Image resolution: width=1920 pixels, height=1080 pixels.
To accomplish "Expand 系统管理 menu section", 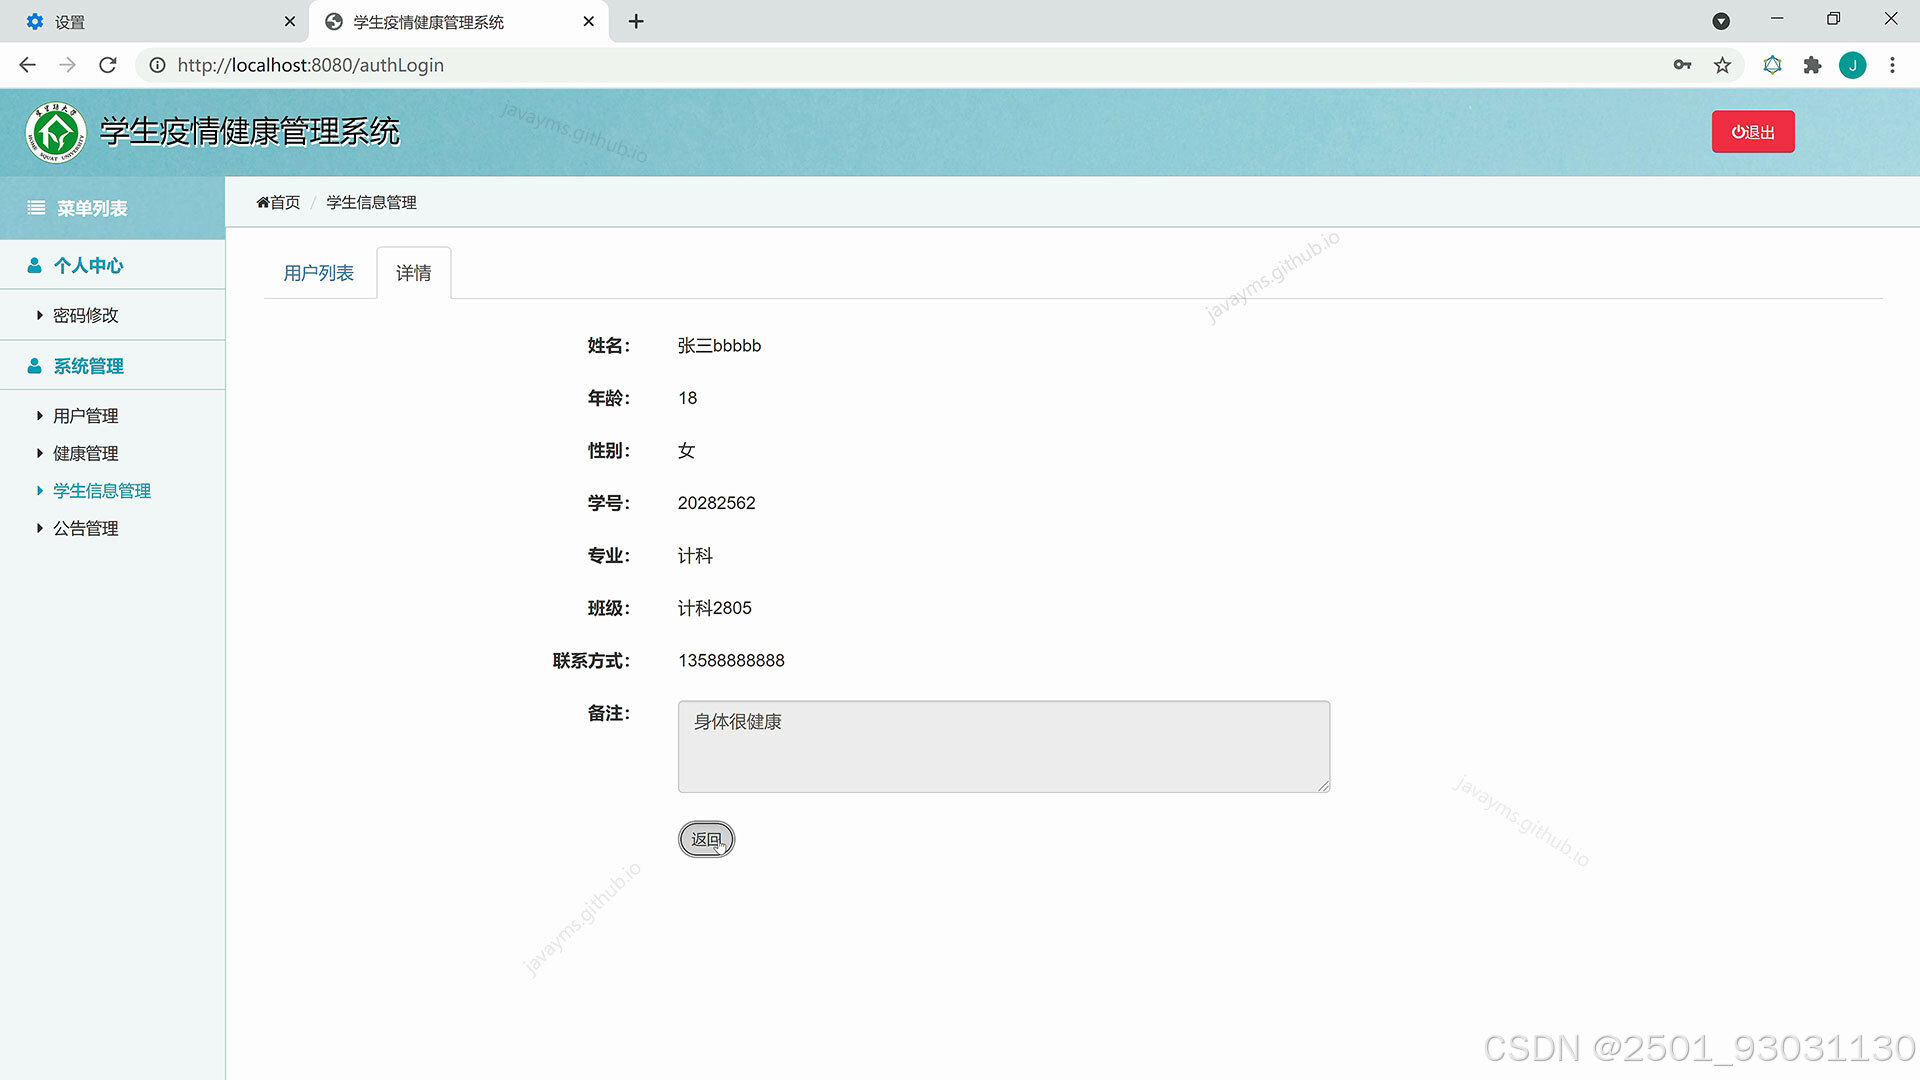I will pos(112,366).
